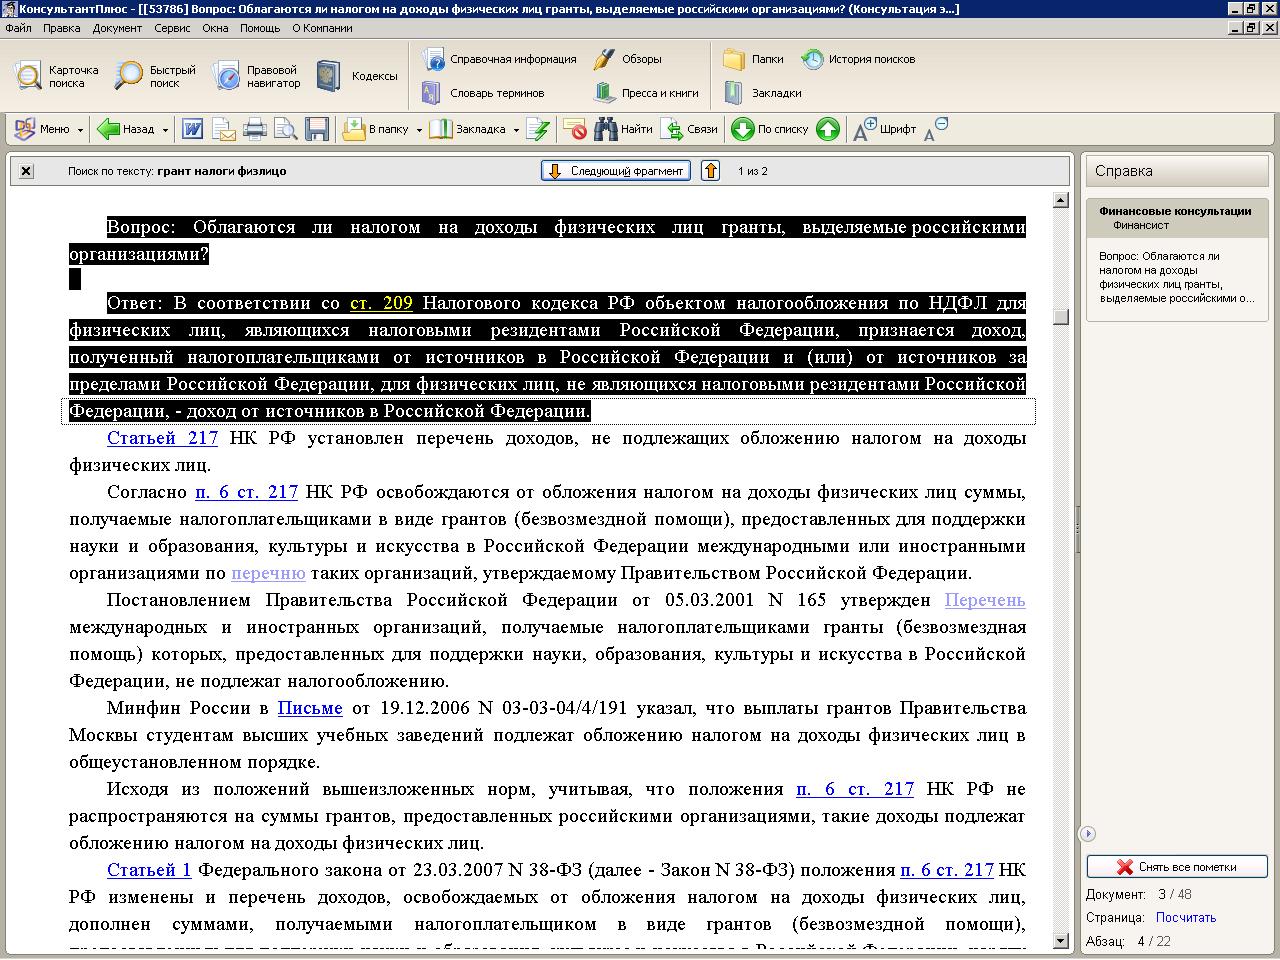The image size is (1280, 960).
Task: Click the floppy disk save icon
Action: click(x=317, y=129)
